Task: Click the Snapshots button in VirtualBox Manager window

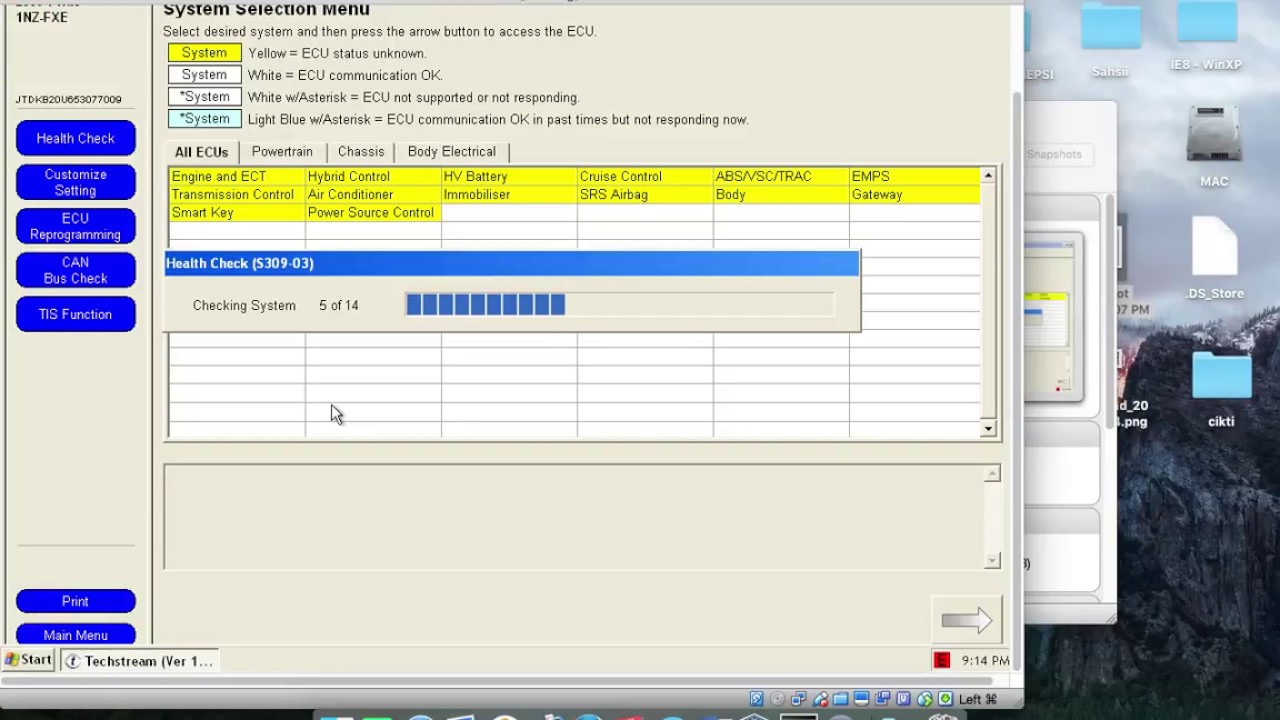Action: [x=1058, y=154]
